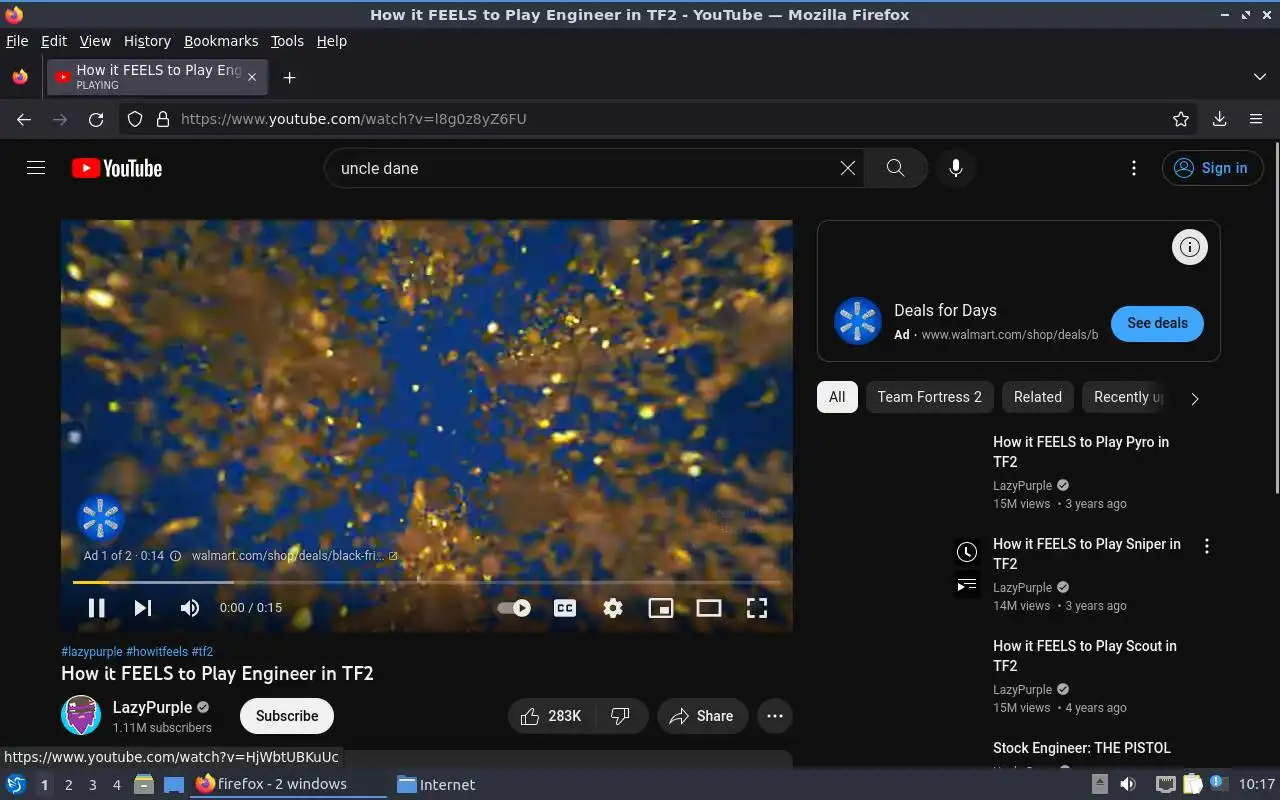This screenshot has height=800, width=1280.
Task: Visit walmart.com ad link in player
Action: (294, 556)
